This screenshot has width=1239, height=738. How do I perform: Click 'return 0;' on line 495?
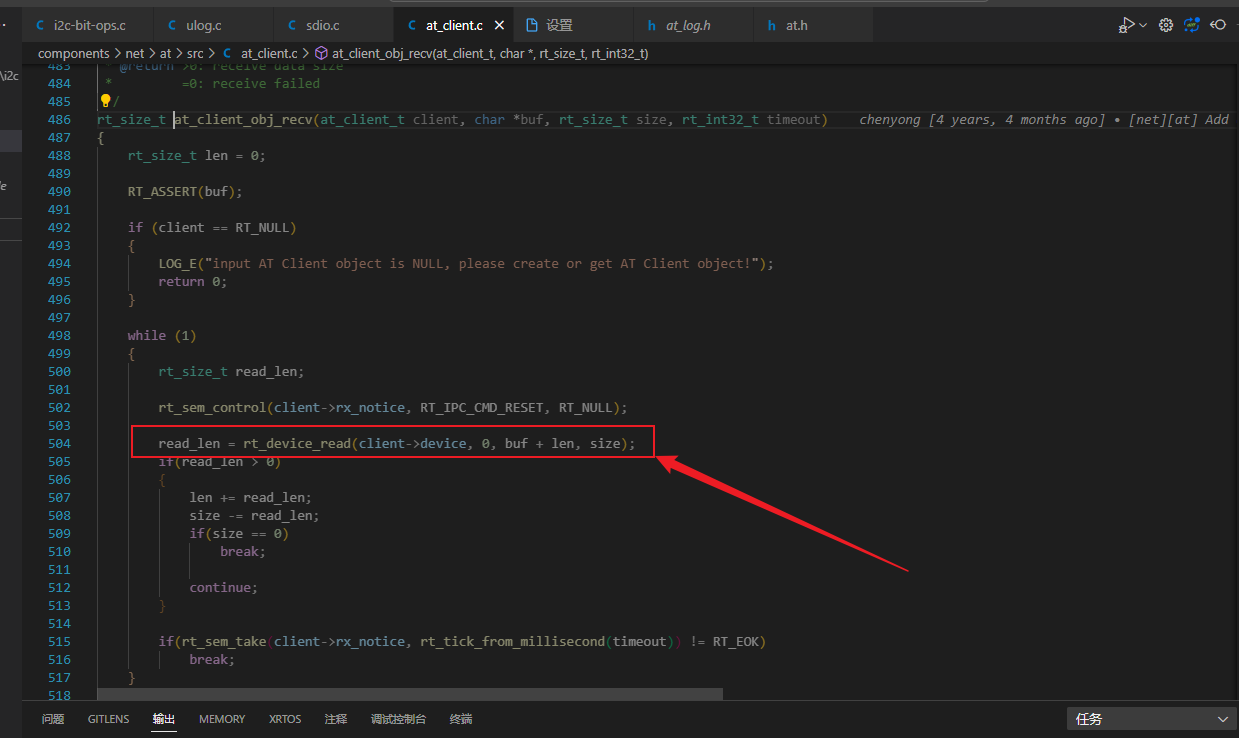click(x=193, y=282)
